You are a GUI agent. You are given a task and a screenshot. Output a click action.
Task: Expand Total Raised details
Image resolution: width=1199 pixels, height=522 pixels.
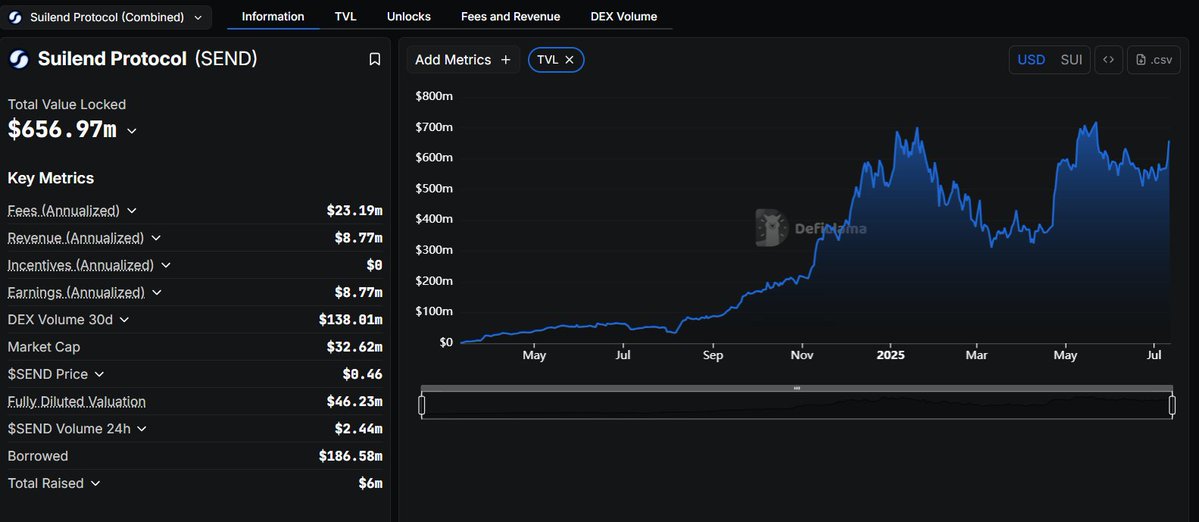tap(96, 483)
